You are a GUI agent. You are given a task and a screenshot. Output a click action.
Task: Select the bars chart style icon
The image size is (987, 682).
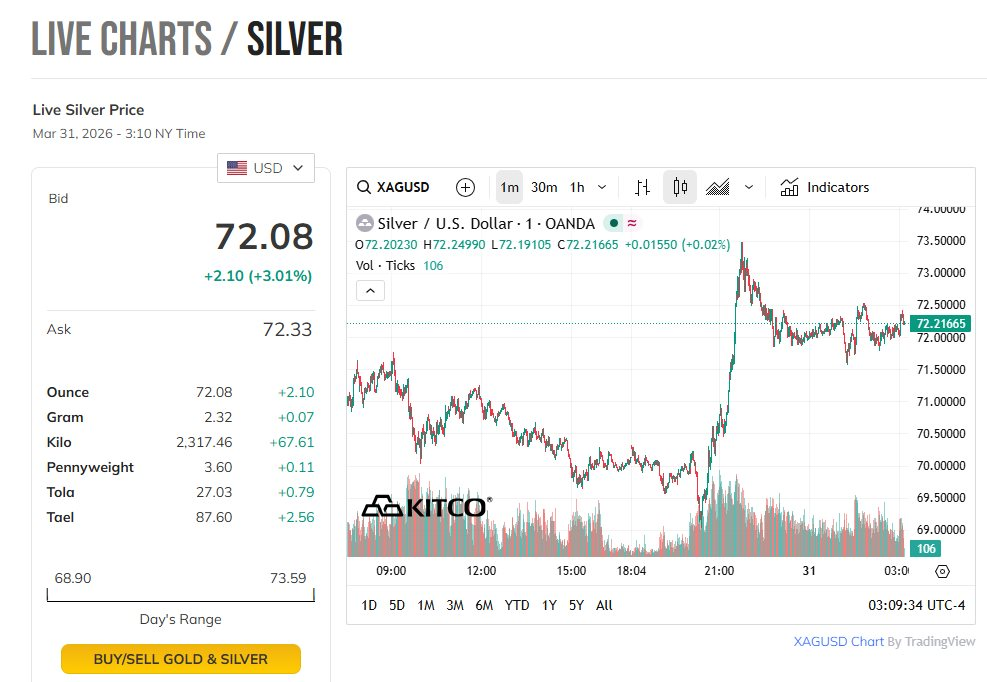coord(643,187)
